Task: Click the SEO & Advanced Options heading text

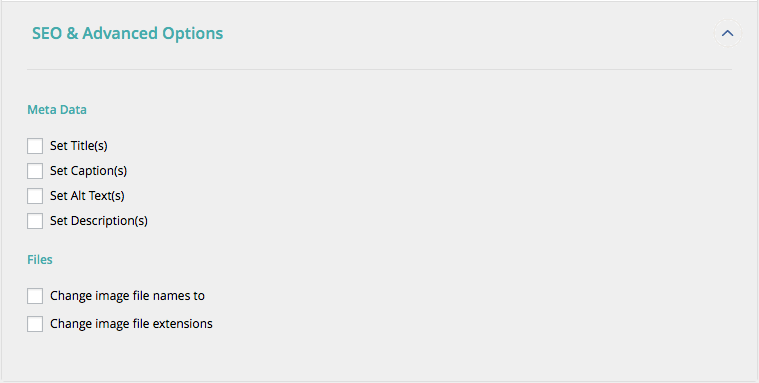Action: (127, 33)
